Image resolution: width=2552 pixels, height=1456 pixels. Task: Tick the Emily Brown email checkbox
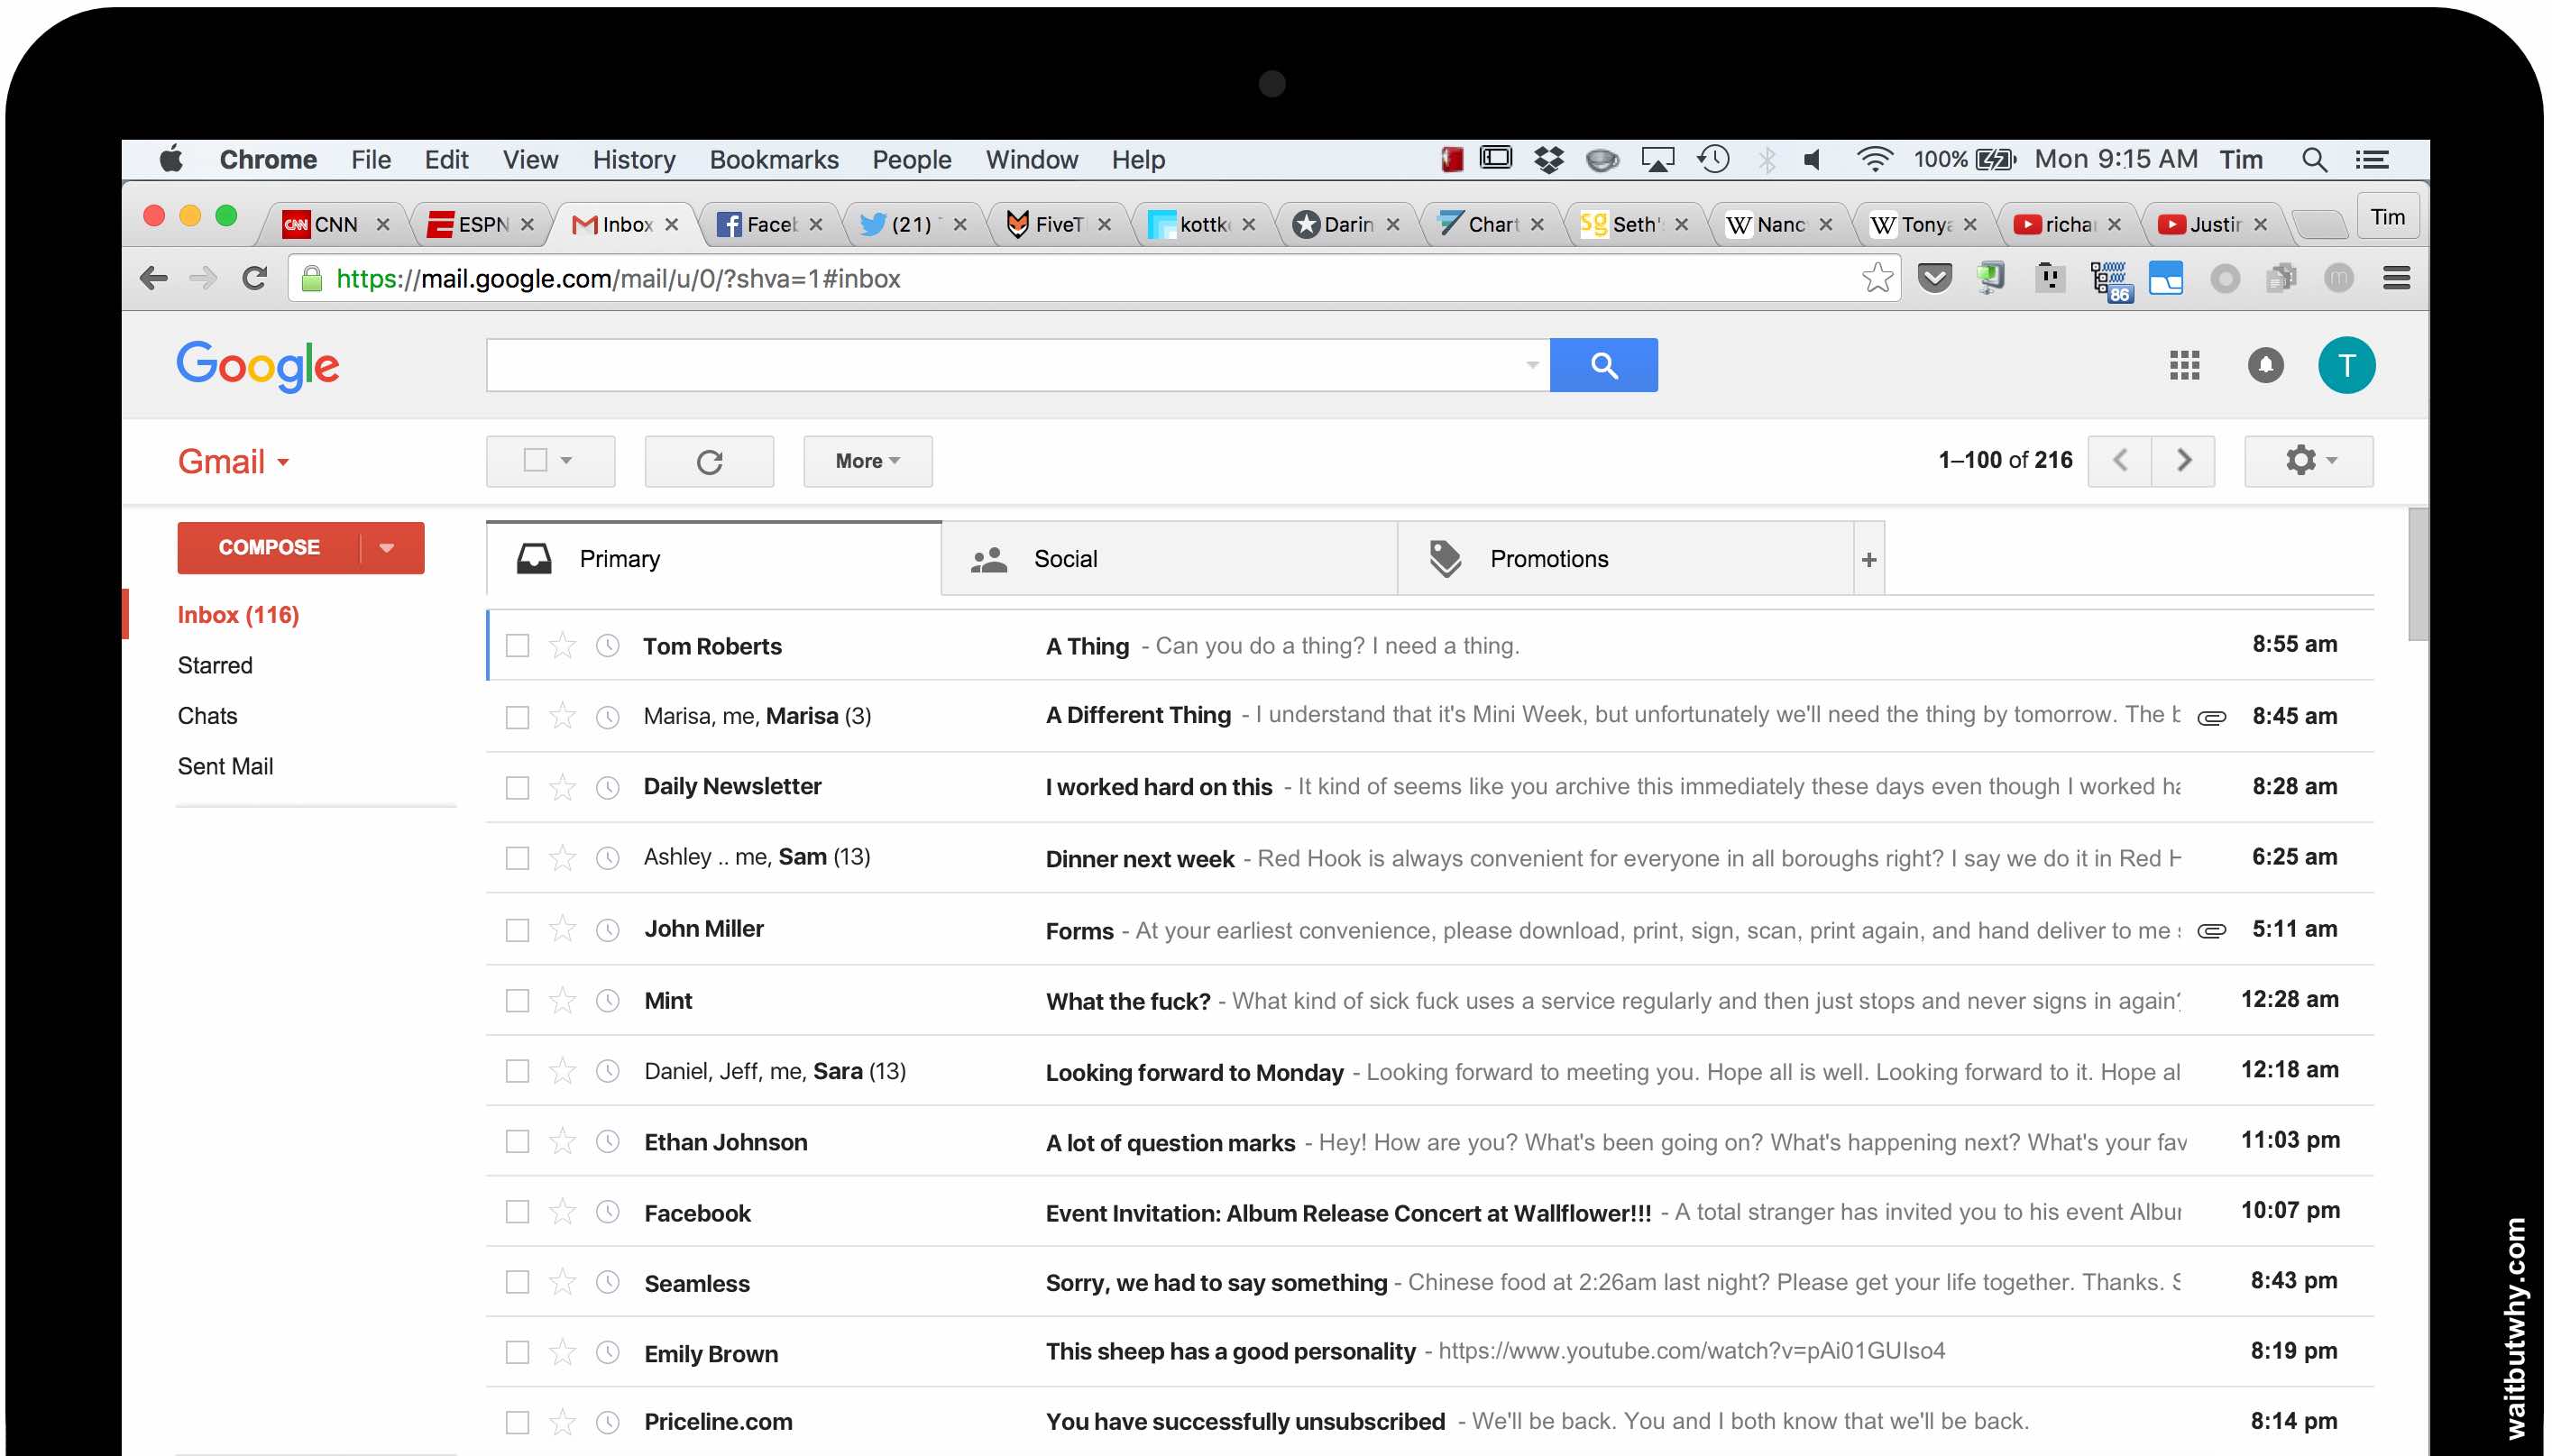point(517,1353)
